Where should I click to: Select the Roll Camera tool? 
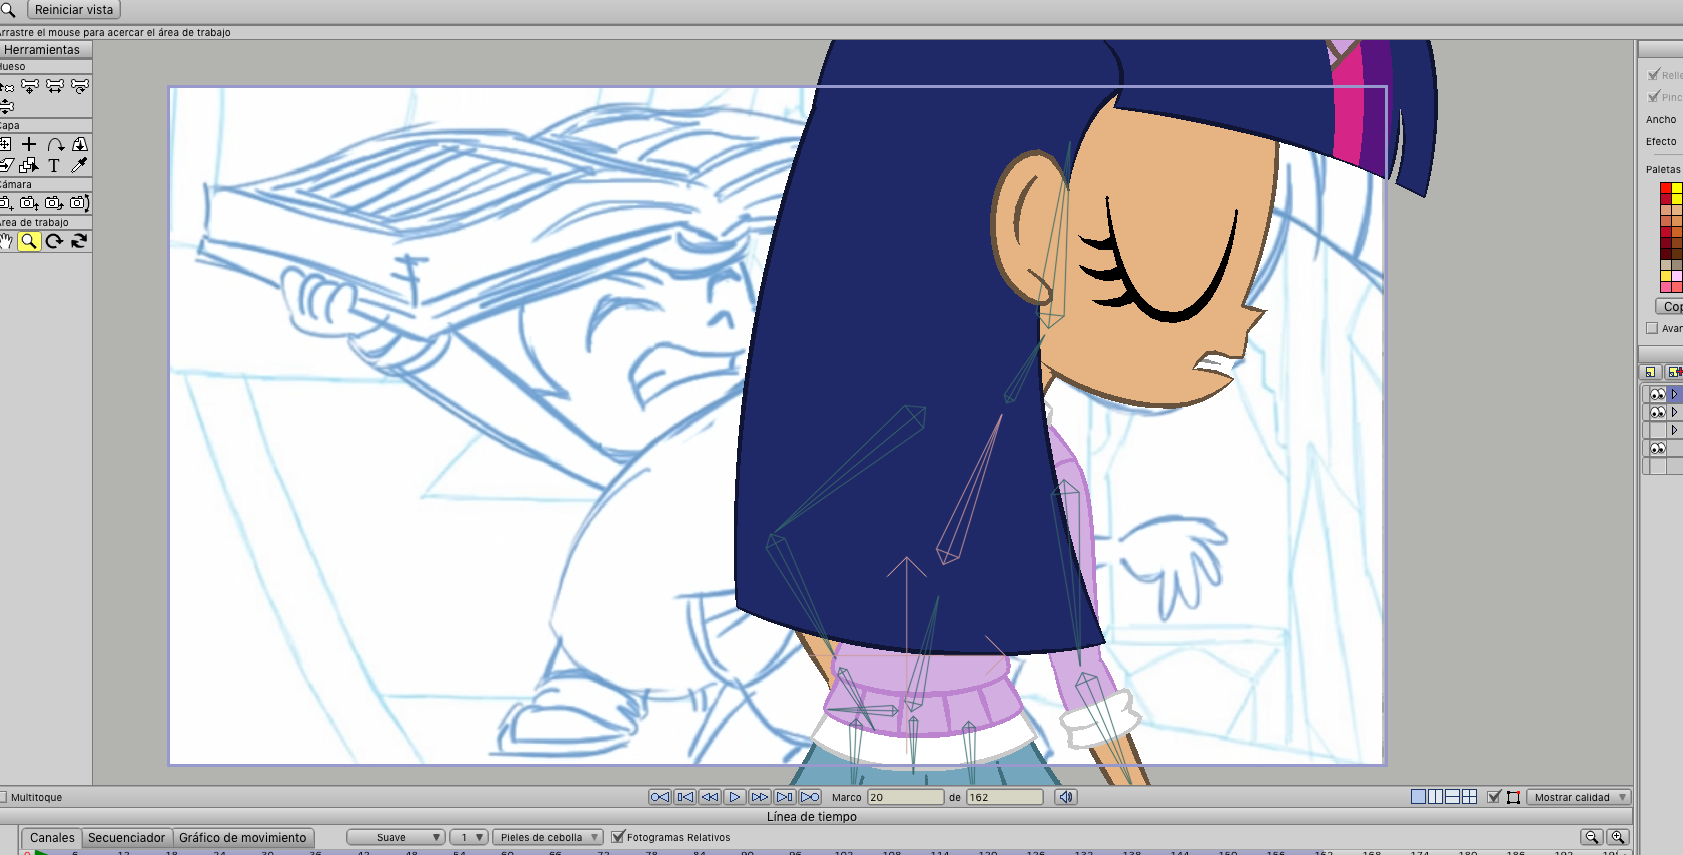coord(54,203)
